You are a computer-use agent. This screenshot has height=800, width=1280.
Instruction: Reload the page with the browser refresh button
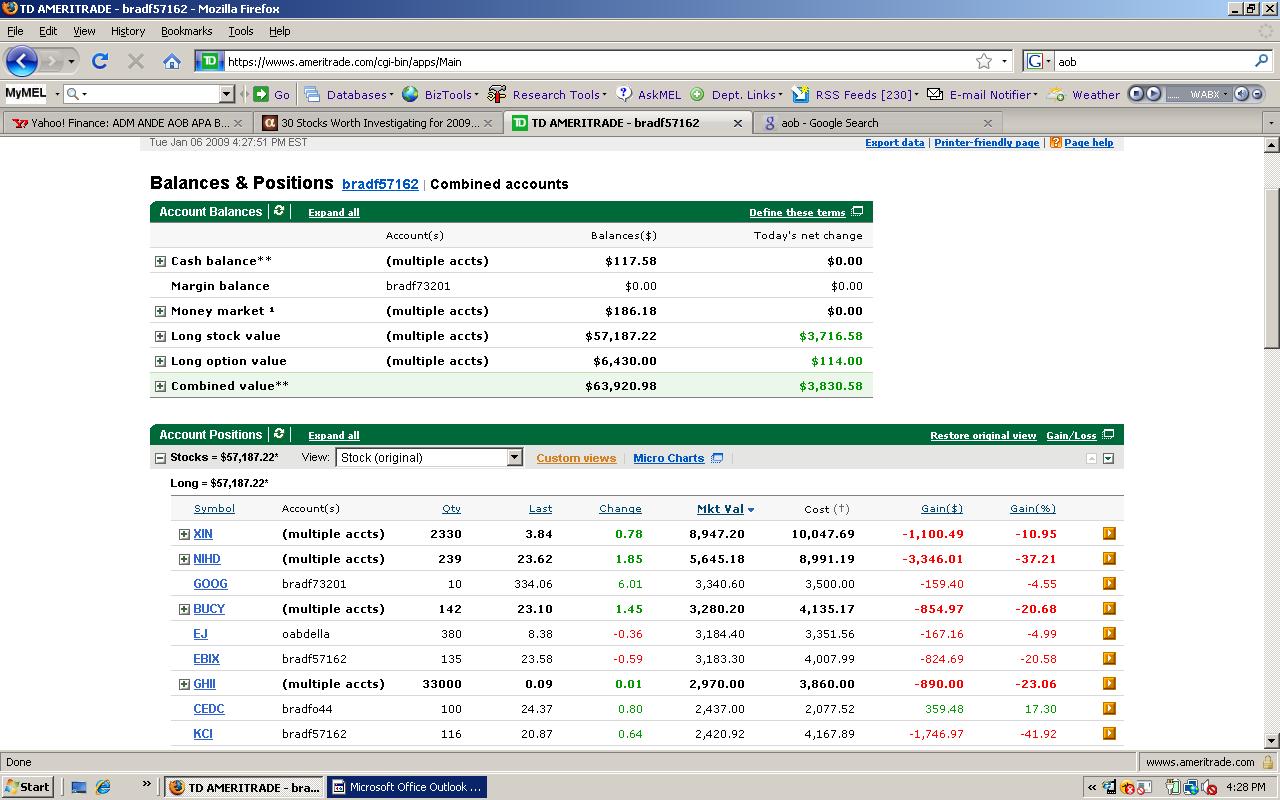[100, 61]
